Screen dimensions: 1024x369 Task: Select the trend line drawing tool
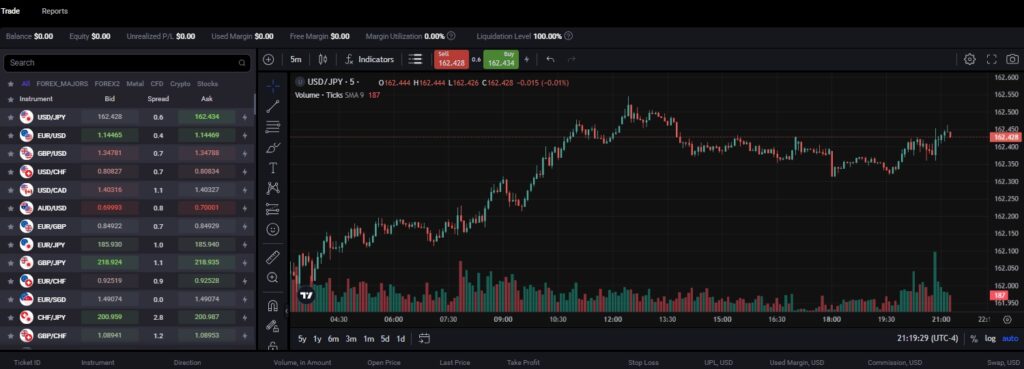coord(273,106)
